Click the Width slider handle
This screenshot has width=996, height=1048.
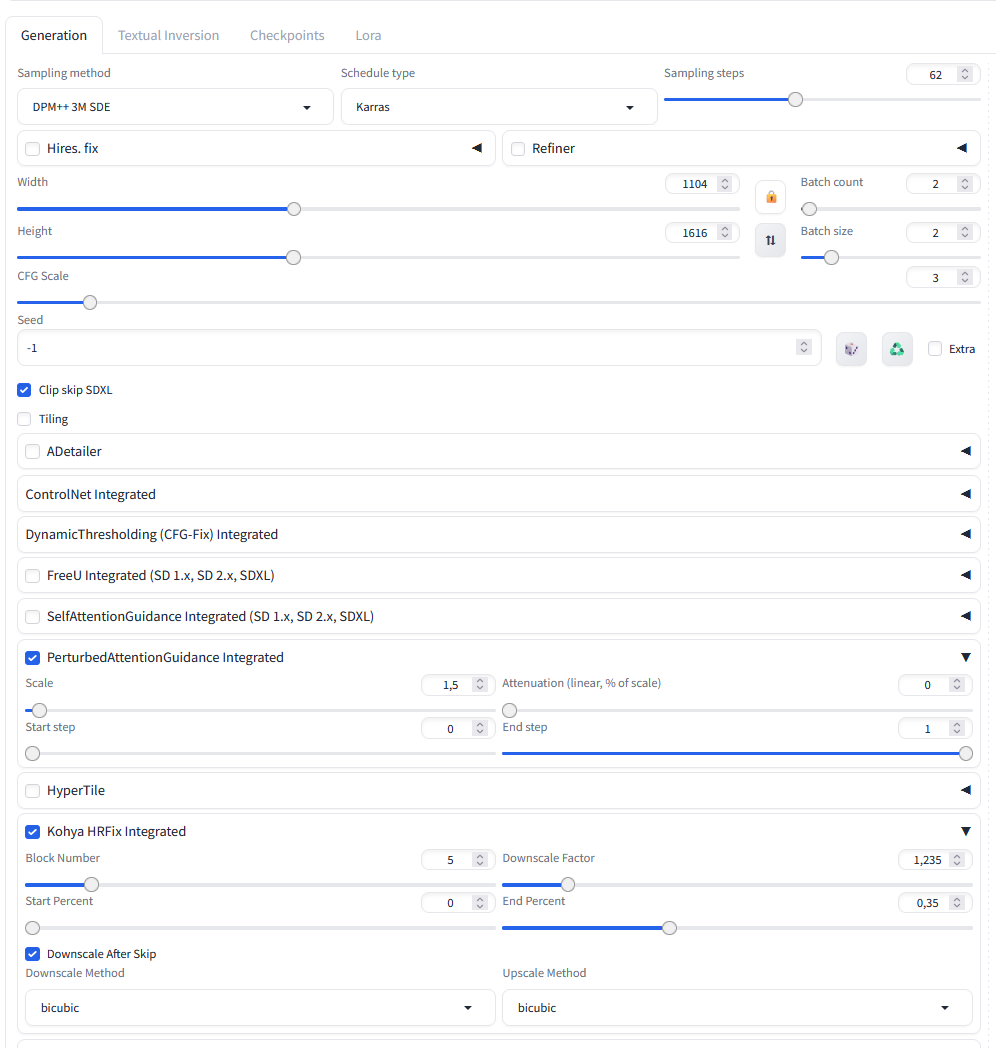294,209
